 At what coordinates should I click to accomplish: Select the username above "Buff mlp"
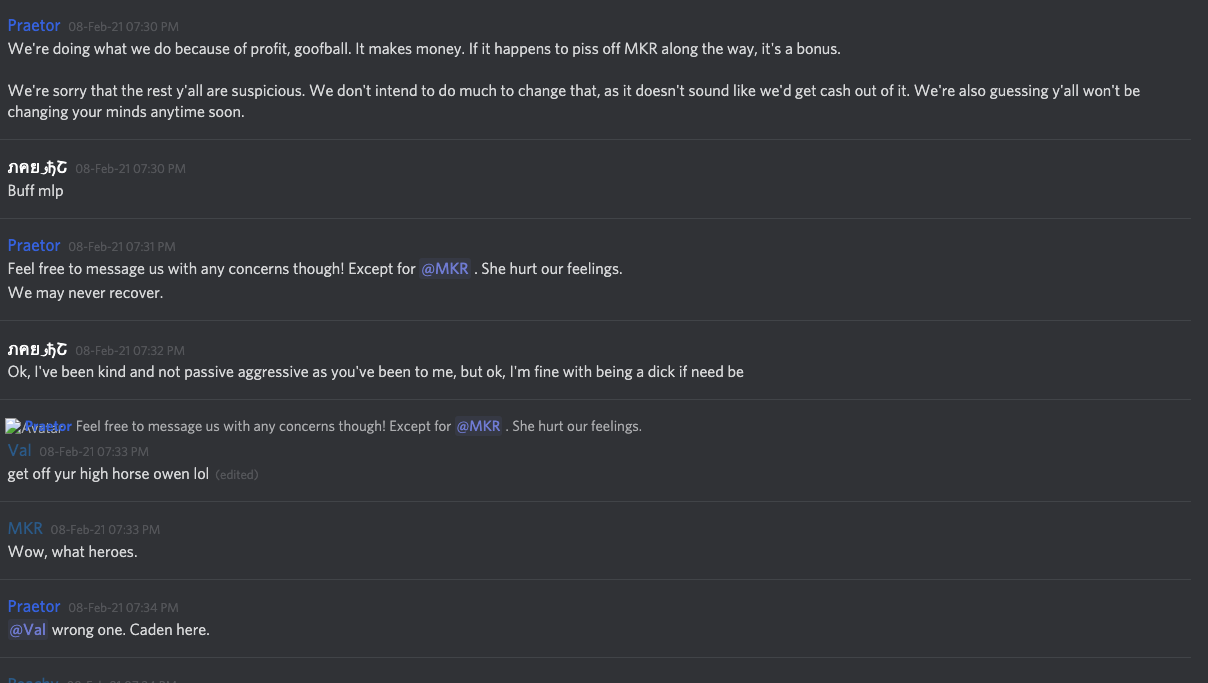point(37,168)
